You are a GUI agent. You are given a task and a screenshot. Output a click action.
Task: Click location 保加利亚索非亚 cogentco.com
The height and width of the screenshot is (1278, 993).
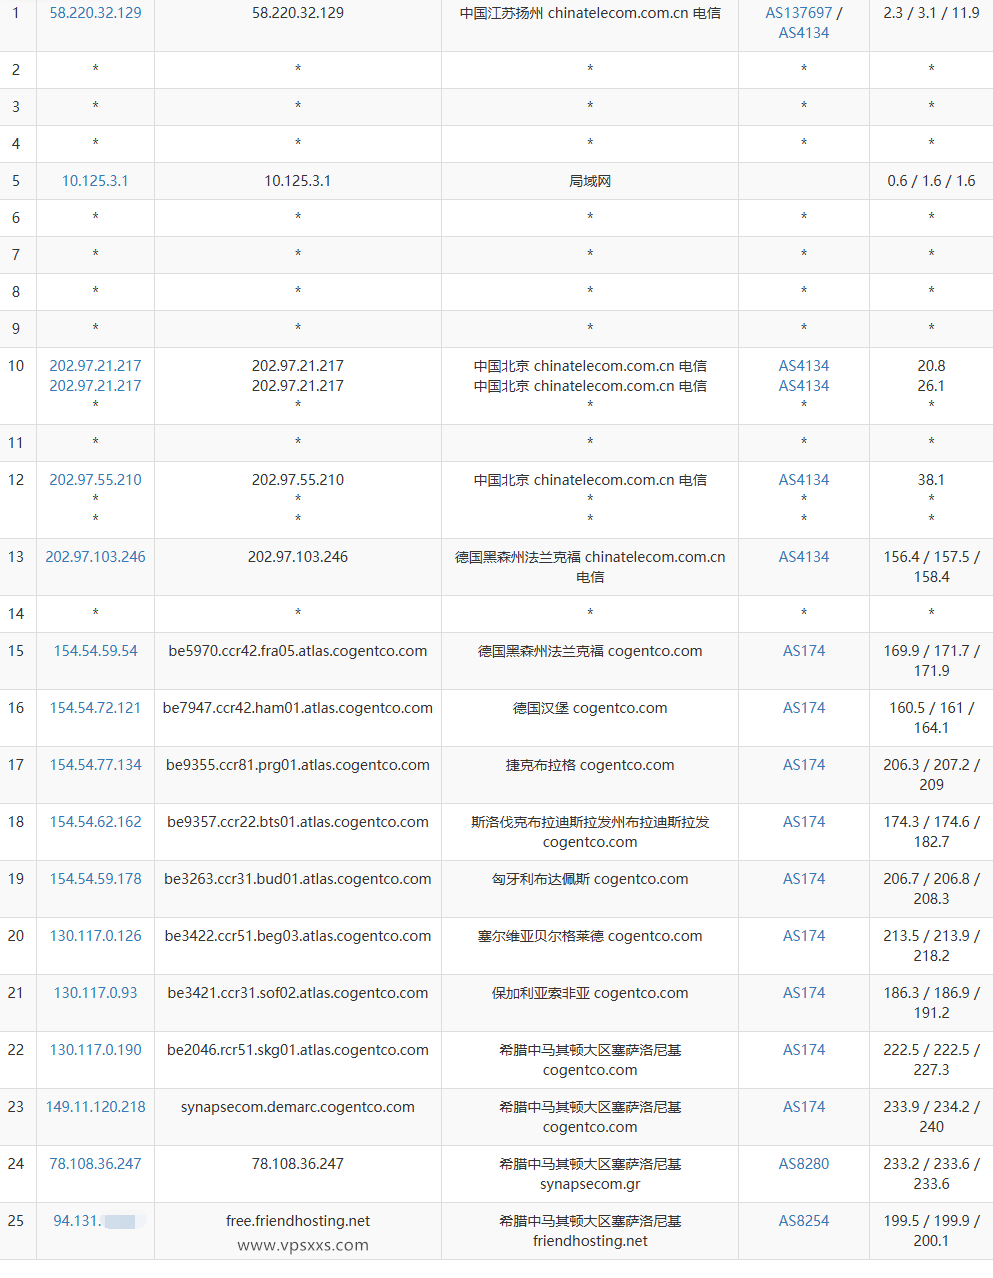click(590, 993)
